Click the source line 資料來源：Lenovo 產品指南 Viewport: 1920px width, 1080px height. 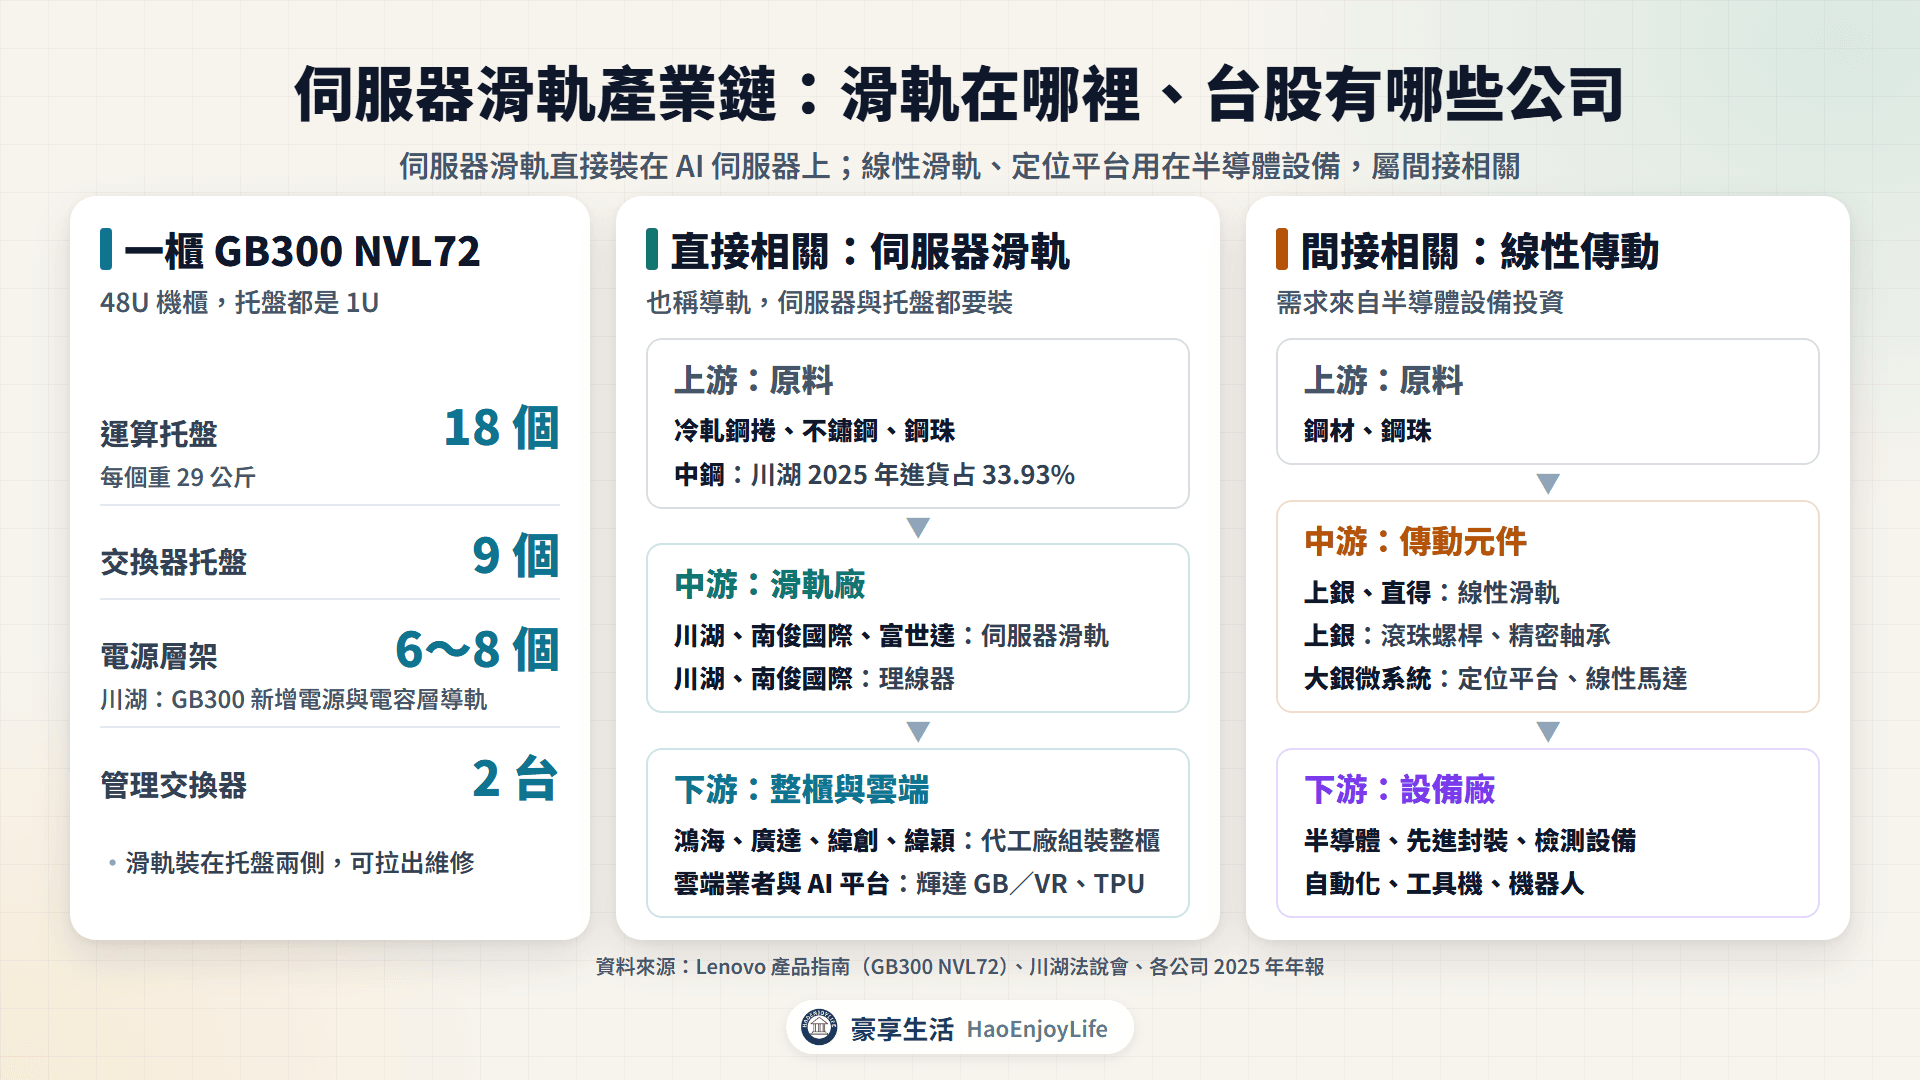[x=960, y=966]
